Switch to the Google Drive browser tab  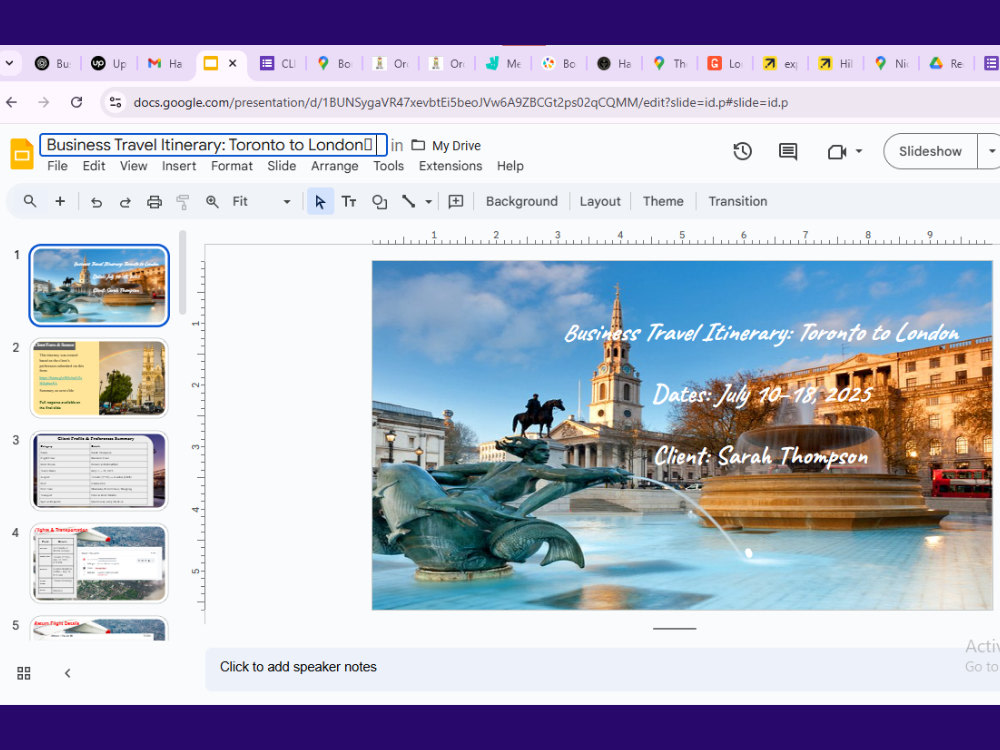946,63
